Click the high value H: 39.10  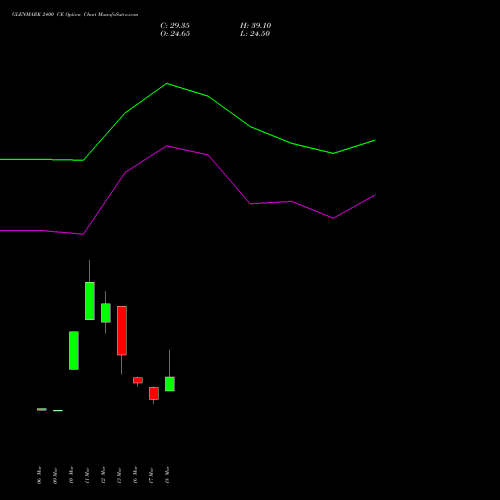(256, 26)
